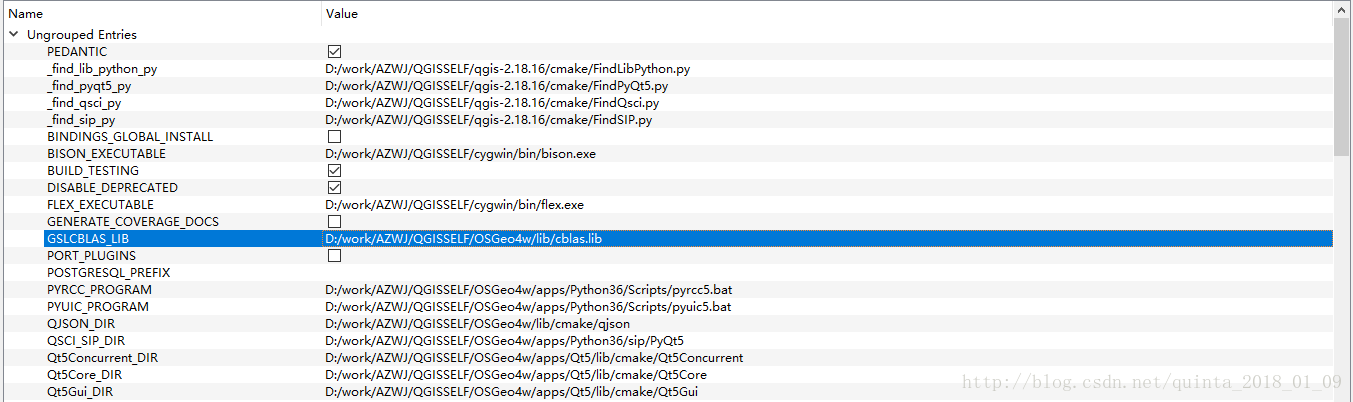Select the PYUIC_PROGRAM entry name
Screen dimensions: 1353x402
[98, 307]
